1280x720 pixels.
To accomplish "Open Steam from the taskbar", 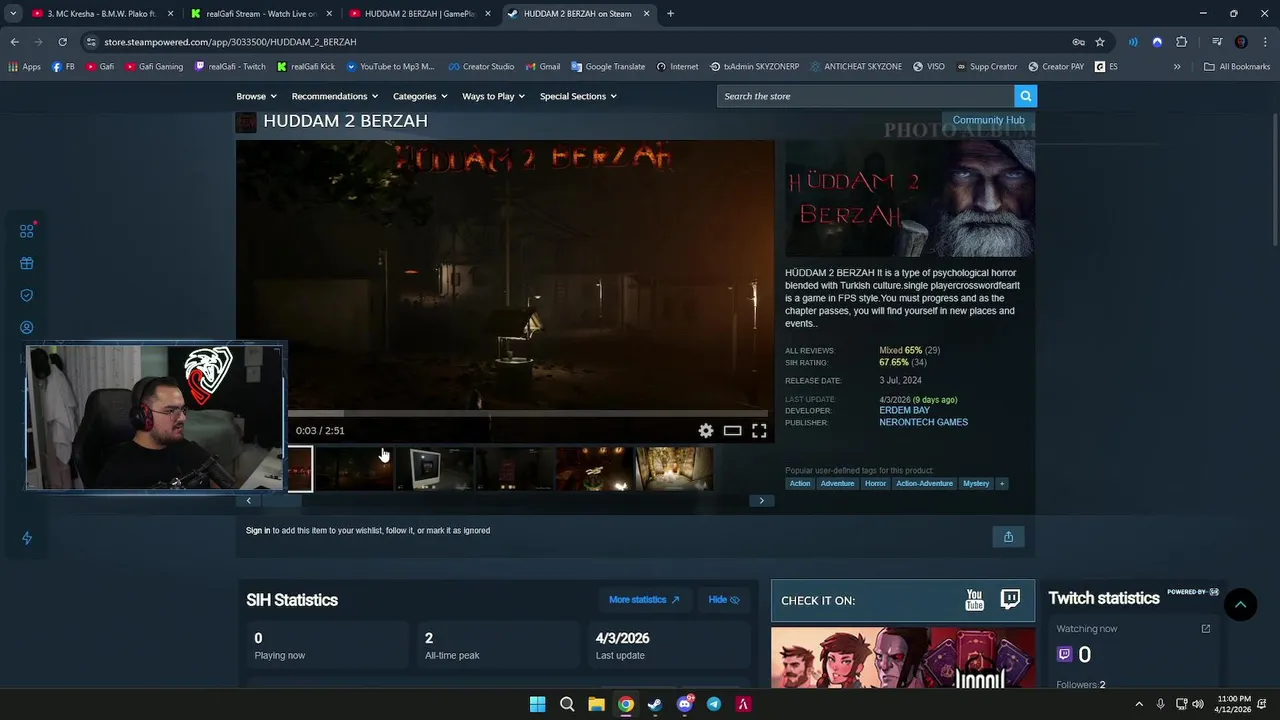I will pyautogui.click(x=655, y=704).
